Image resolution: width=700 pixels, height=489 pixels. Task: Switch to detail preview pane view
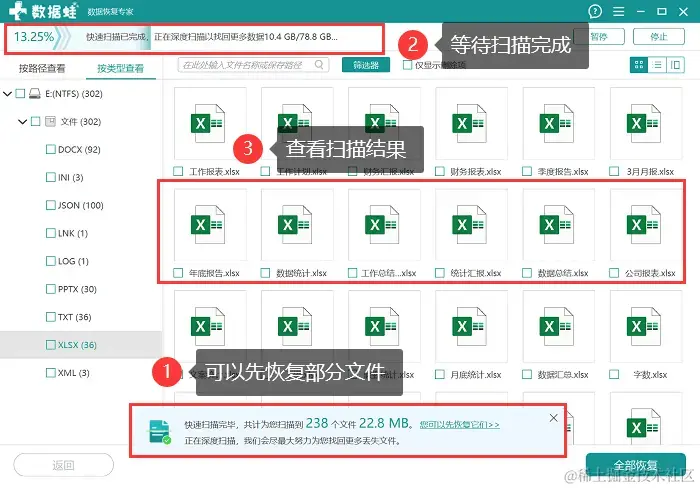coord(675,65)
